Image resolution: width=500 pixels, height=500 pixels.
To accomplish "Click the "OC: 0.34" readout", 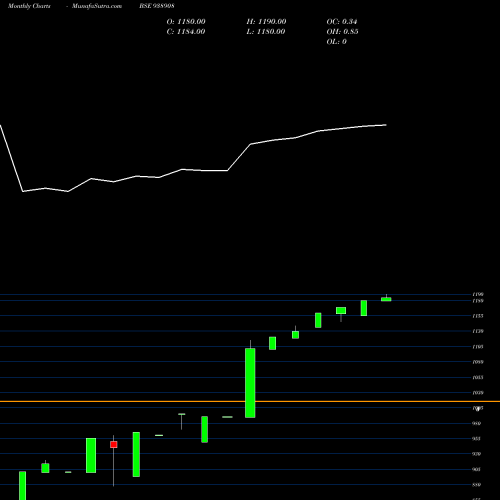I will [x=342, y=22].
